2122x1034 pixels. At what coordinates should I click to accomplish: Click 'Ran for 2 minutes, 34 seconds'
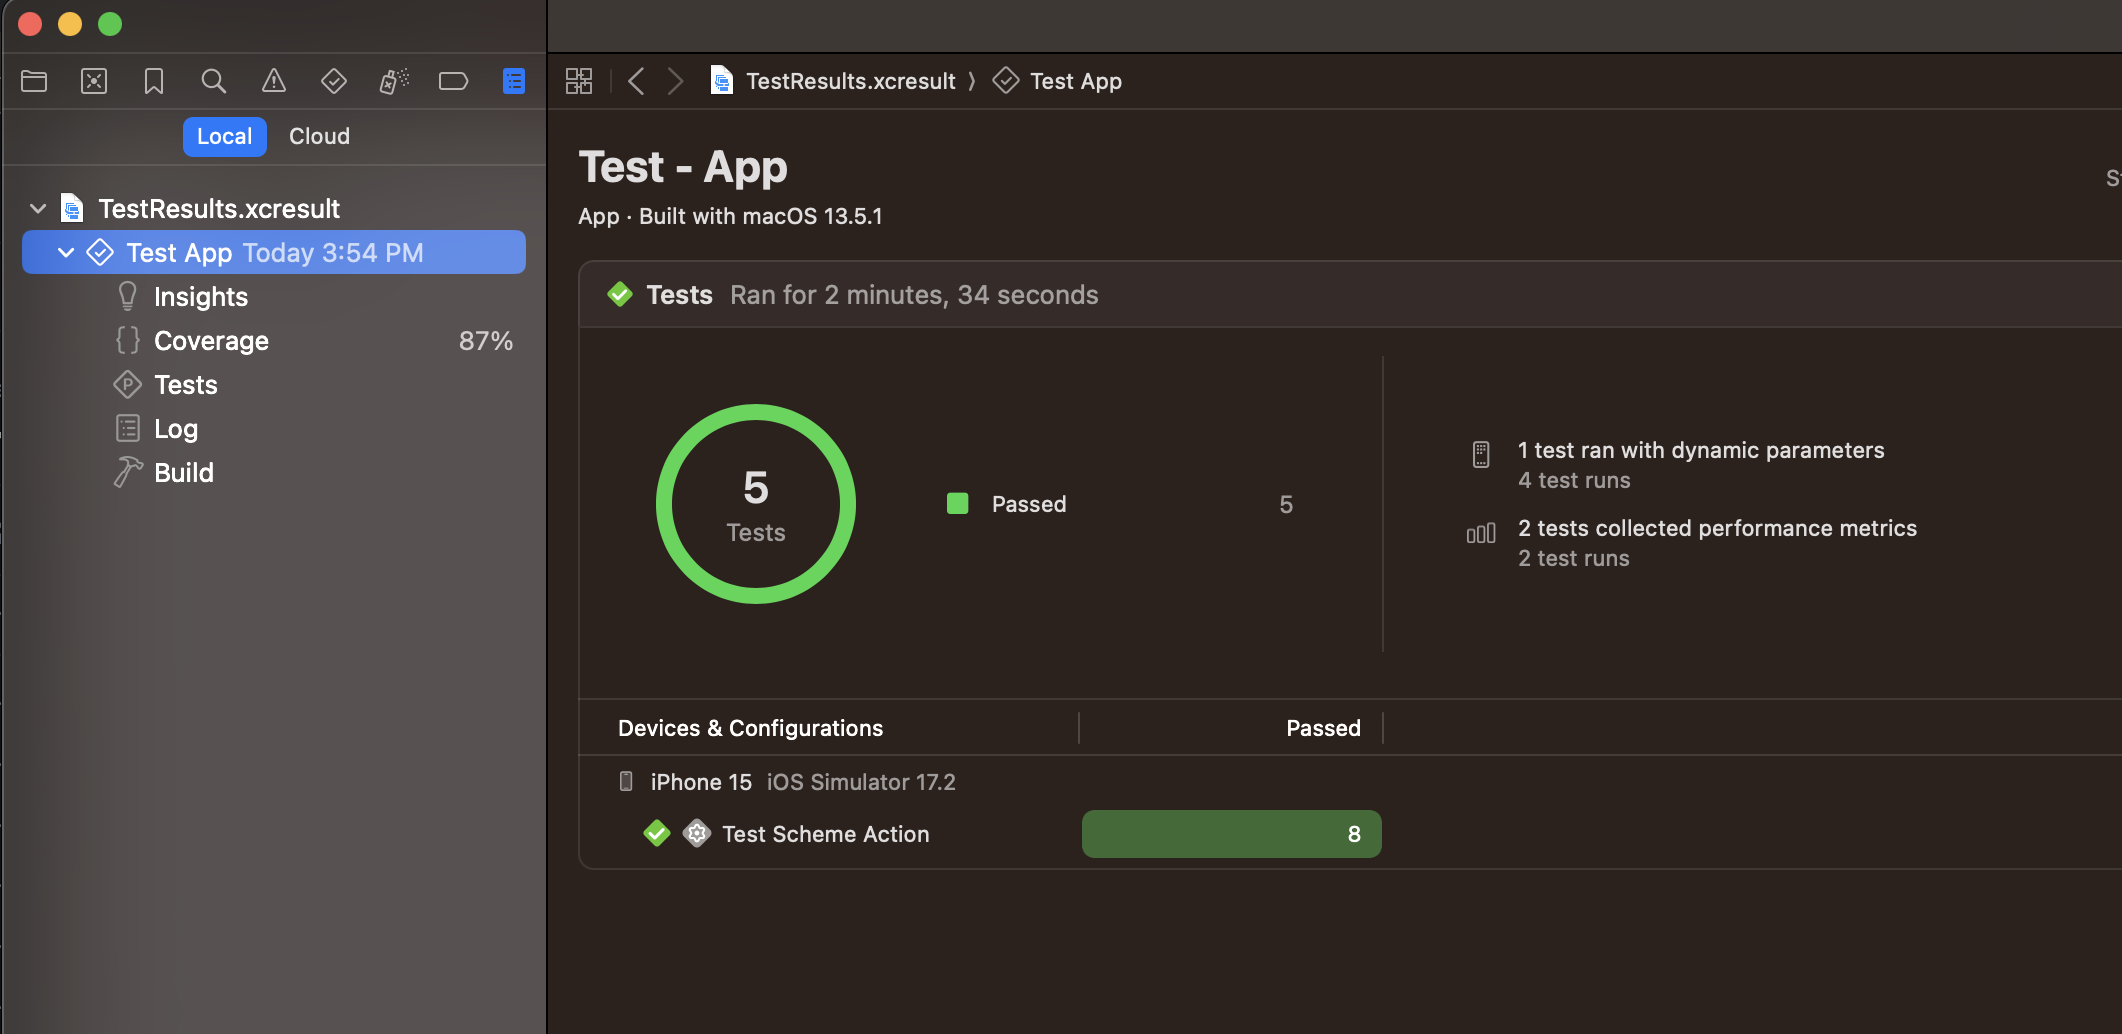pyautogui.click(x=914, y=294)
